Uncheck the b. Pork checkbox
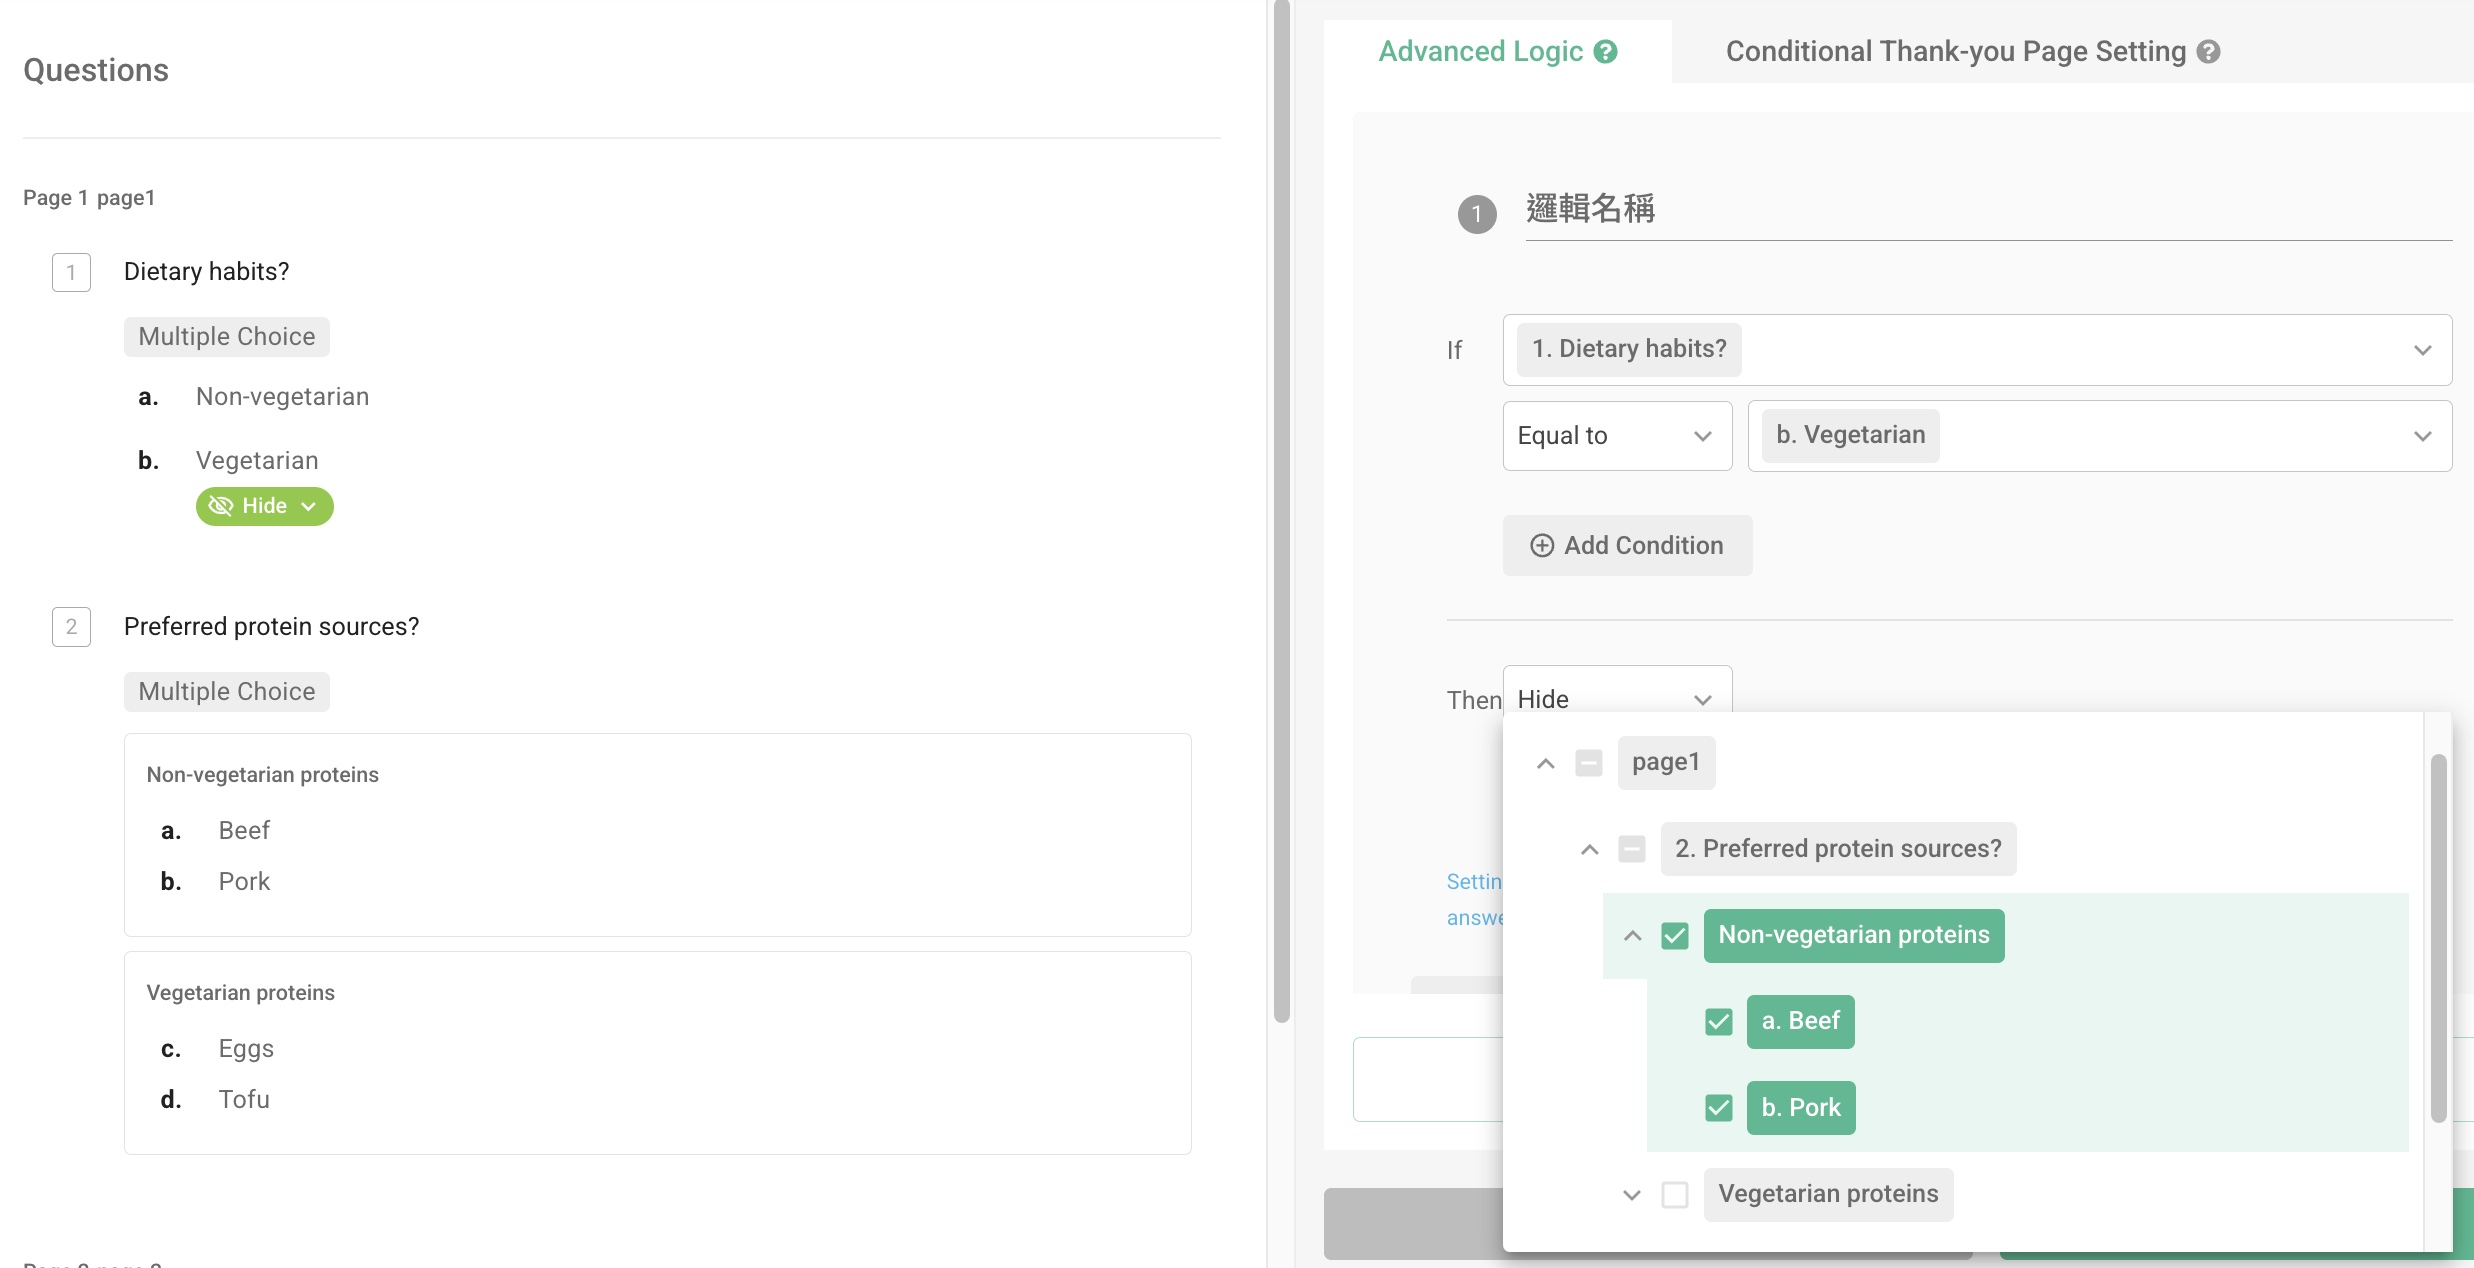The width and height of the screenshot is (2474, 1268). click(x=1719, y=1108)
